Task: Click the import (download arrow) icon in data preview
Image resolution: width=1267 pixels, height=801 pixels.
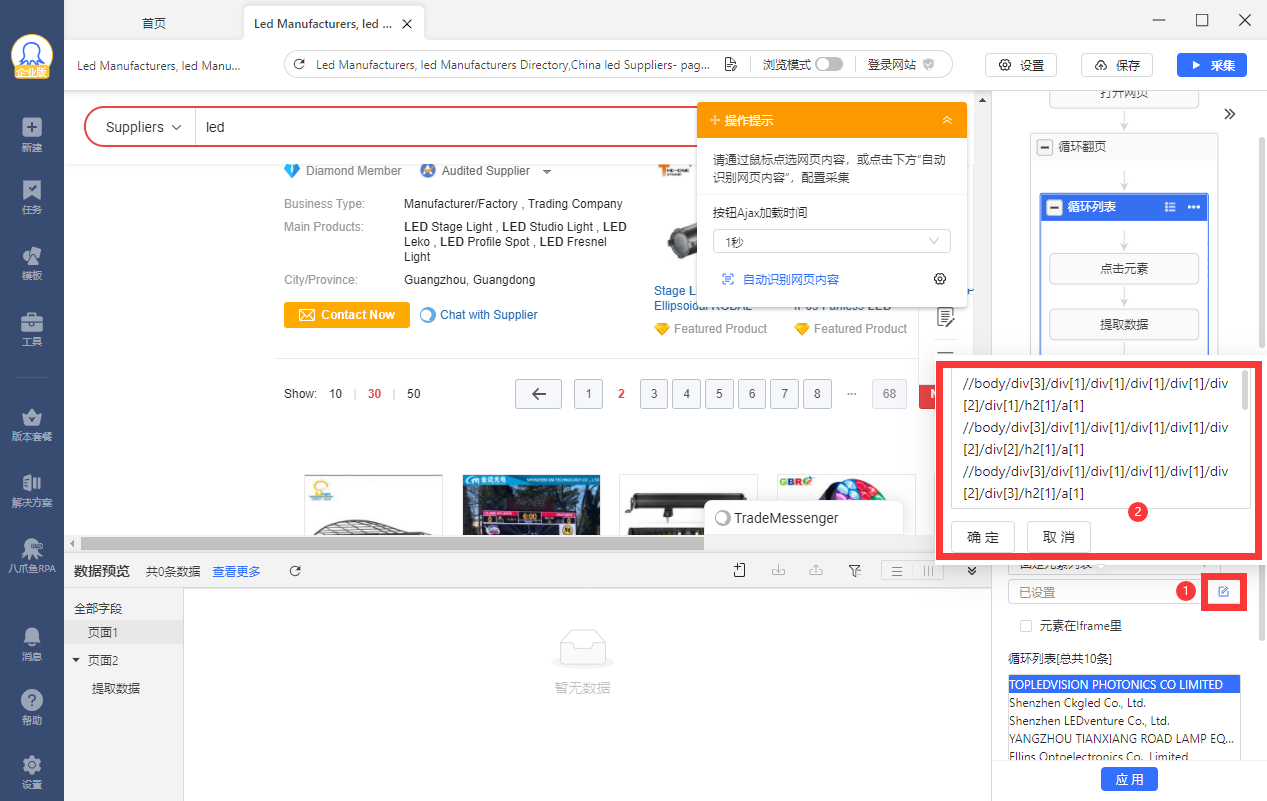Action: coord(778,570)
